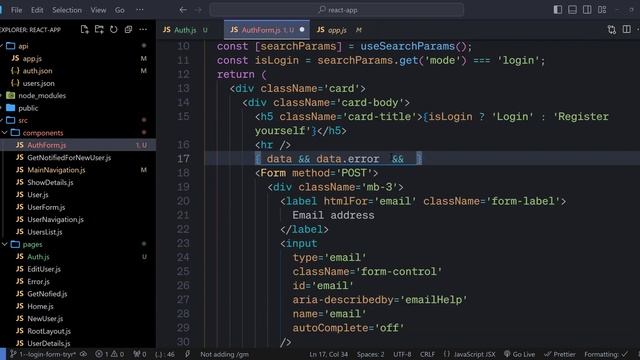Change end of line sequence CRLF
Viewport: 640px width, 360px height.
pos(427,354)
